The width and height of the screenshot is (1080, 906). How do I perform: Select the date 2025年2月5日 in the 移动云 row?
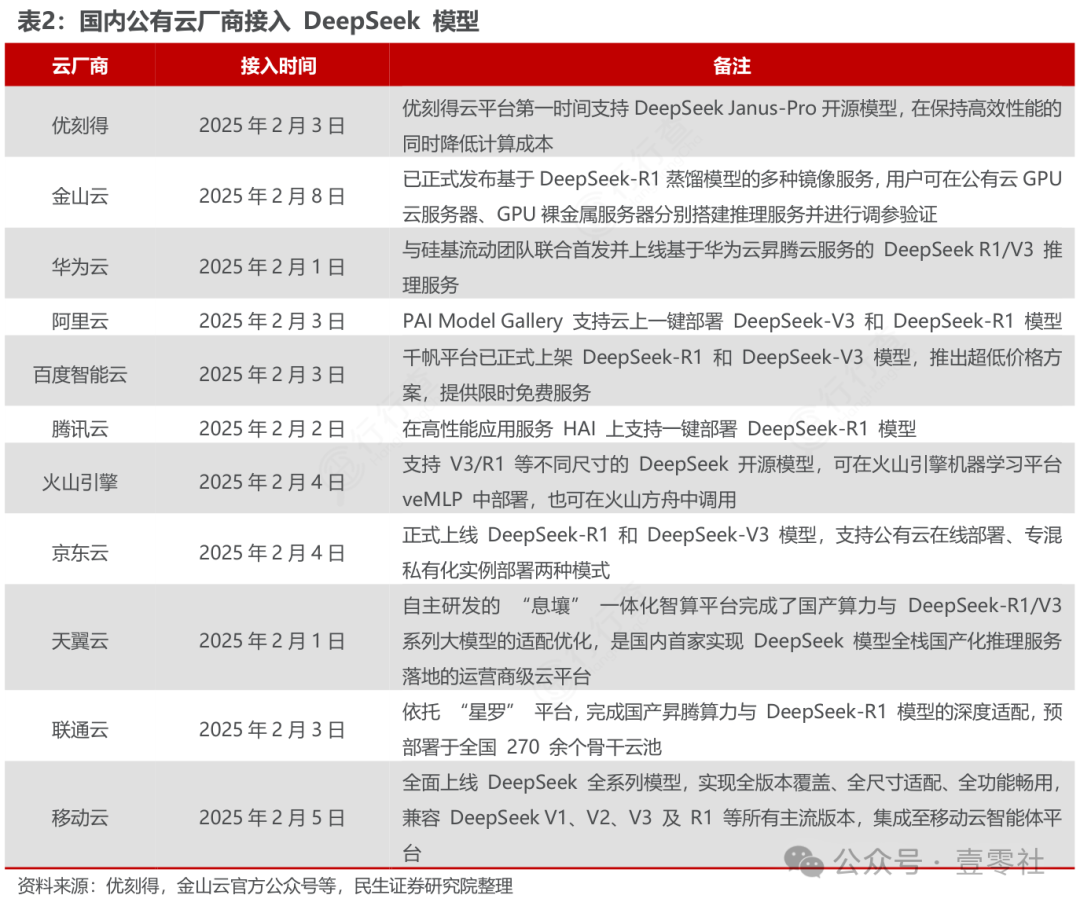pyautogui.click(x=272, y=818)
